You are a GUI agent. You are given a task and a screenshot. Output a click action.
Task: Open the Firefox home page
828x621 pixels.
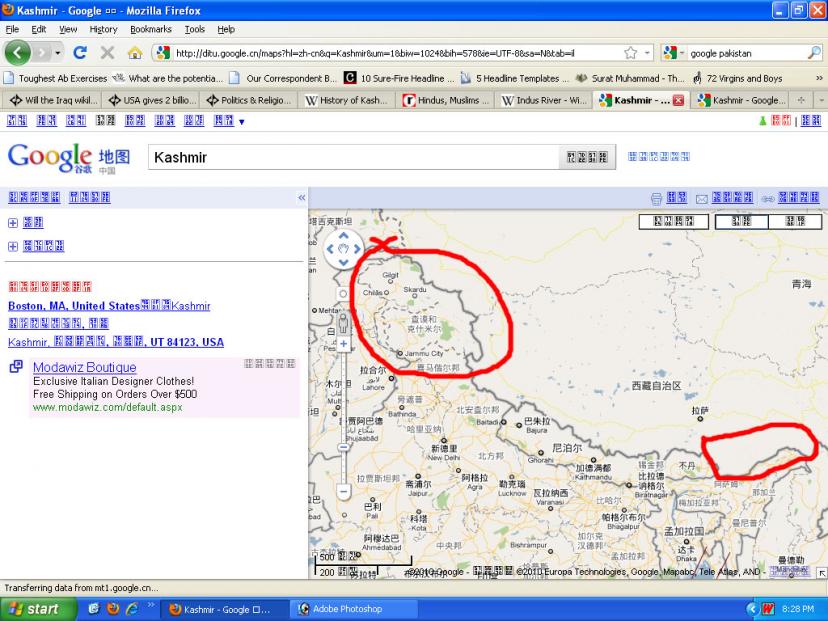(135, 52)
